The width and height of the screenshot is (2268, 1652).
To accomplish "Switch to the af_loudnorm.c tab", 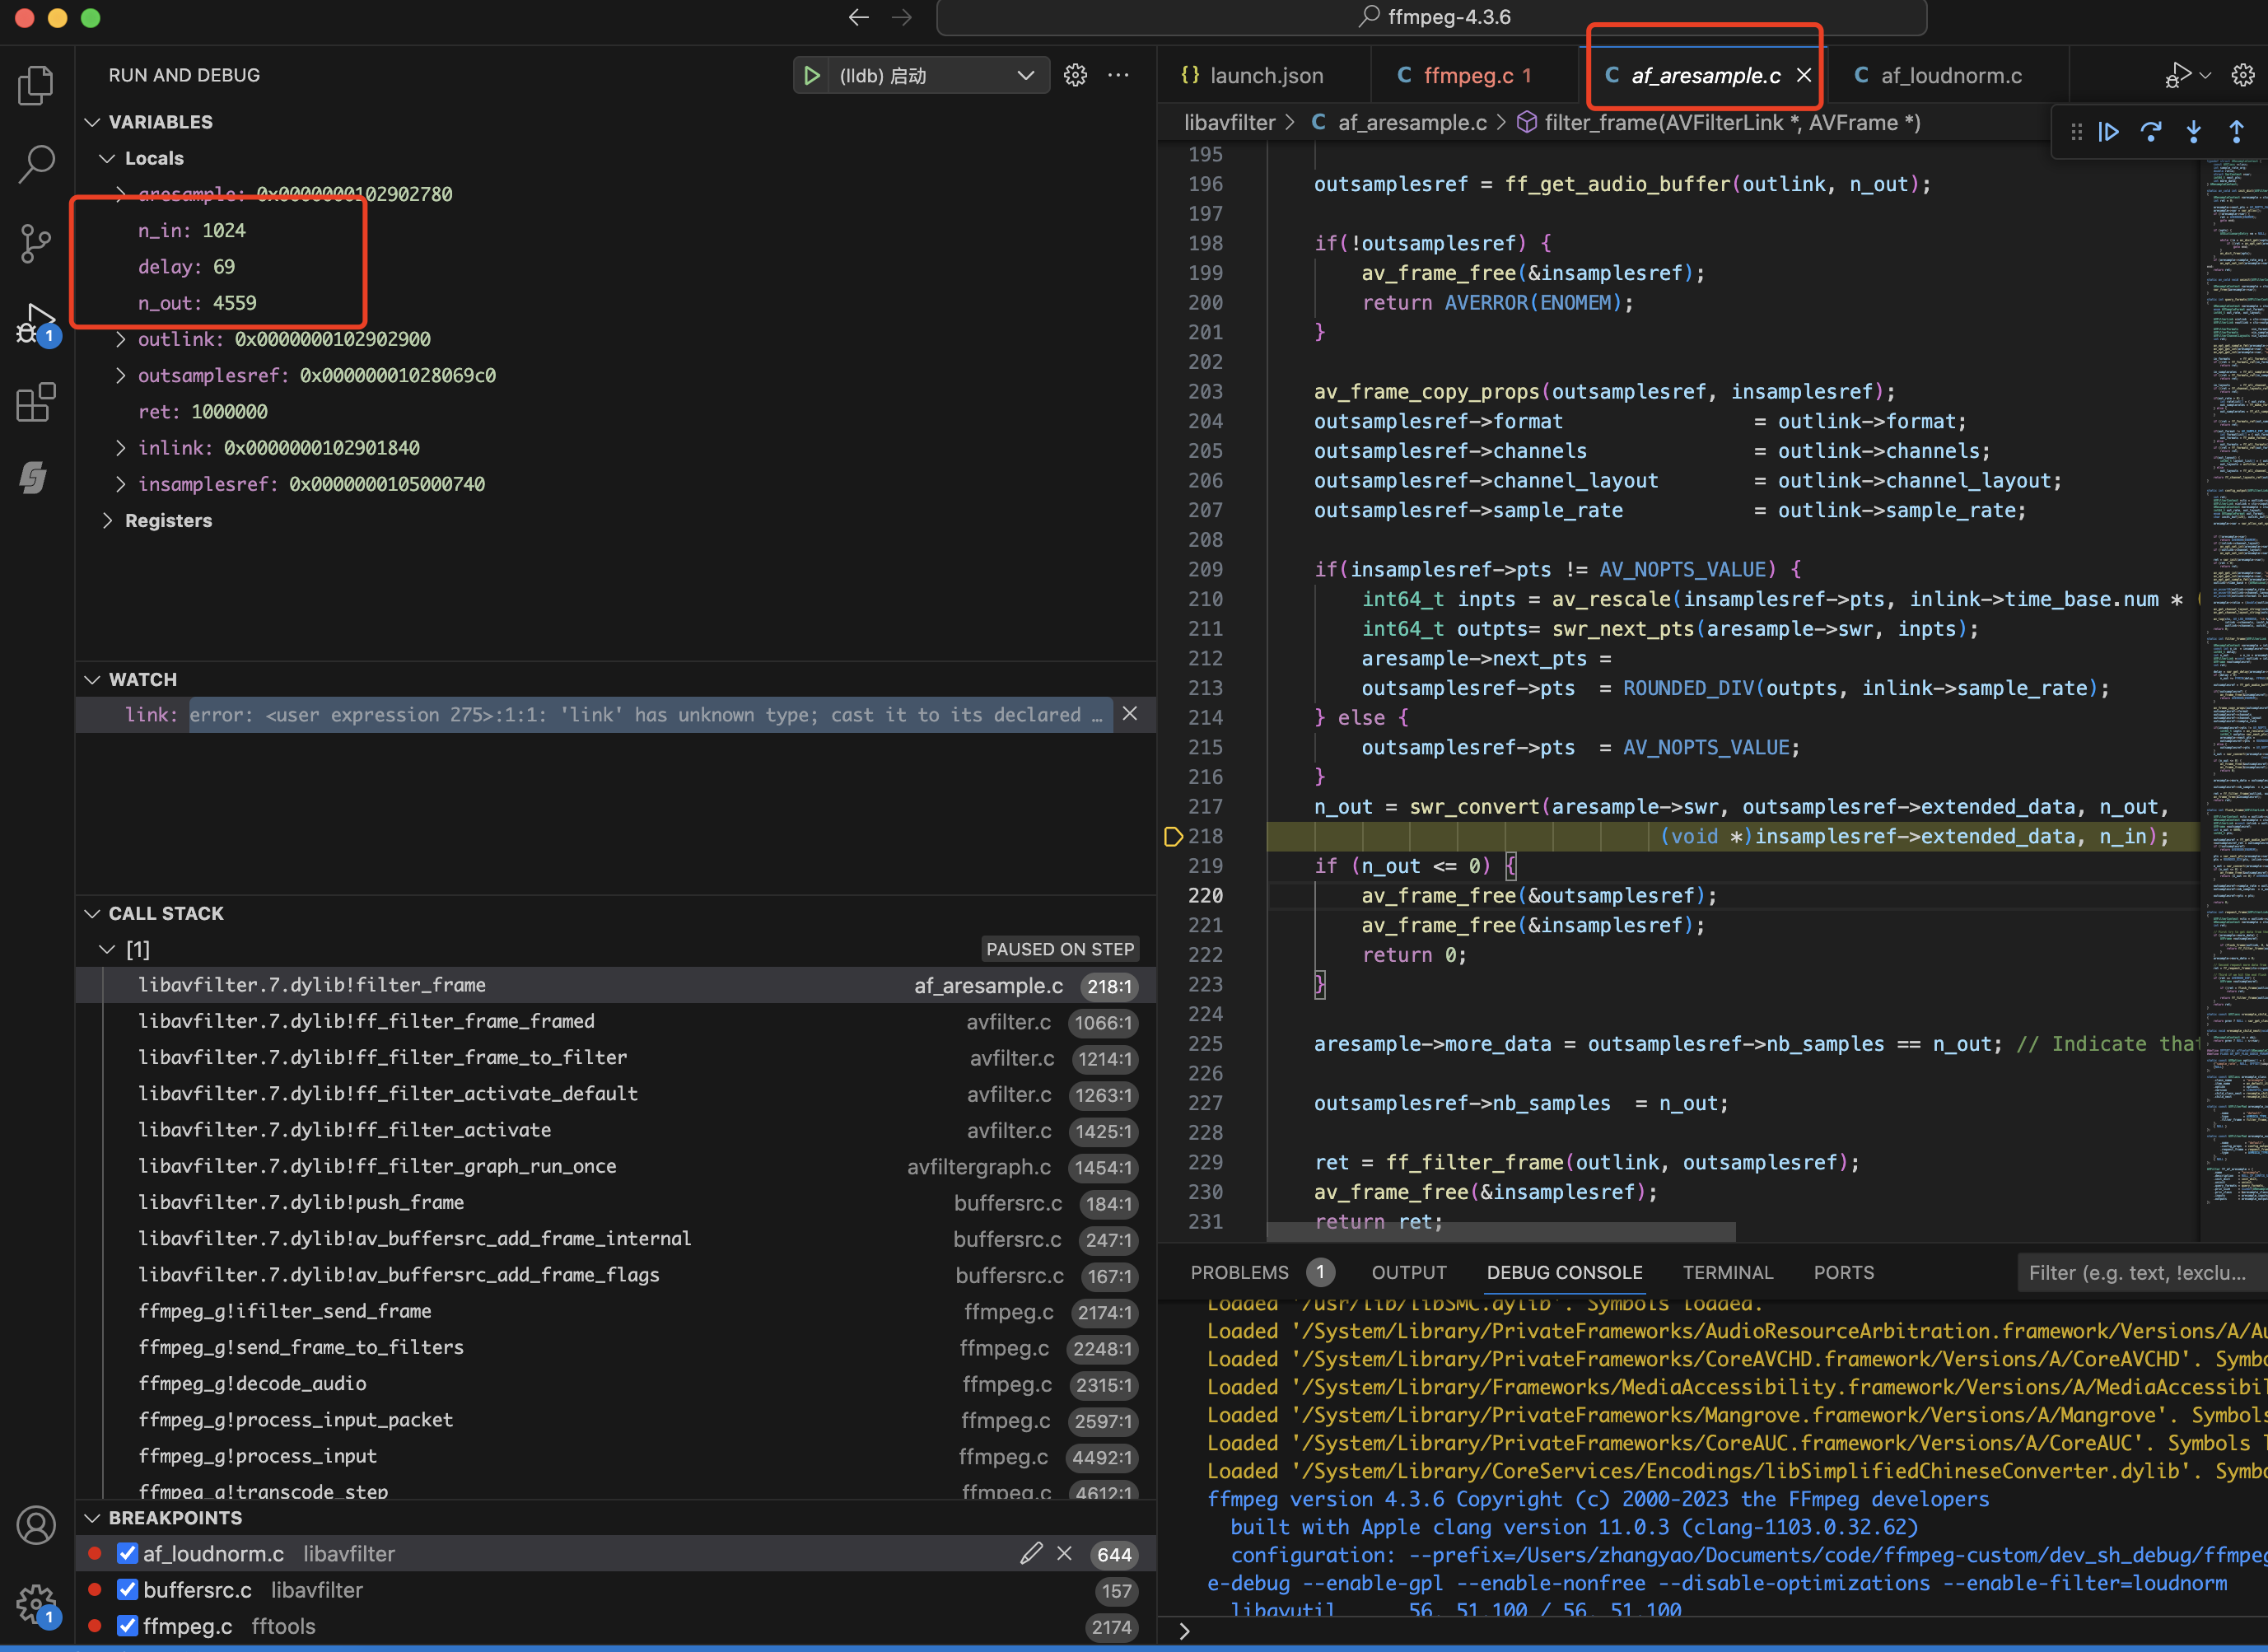I will [1950, 75].
